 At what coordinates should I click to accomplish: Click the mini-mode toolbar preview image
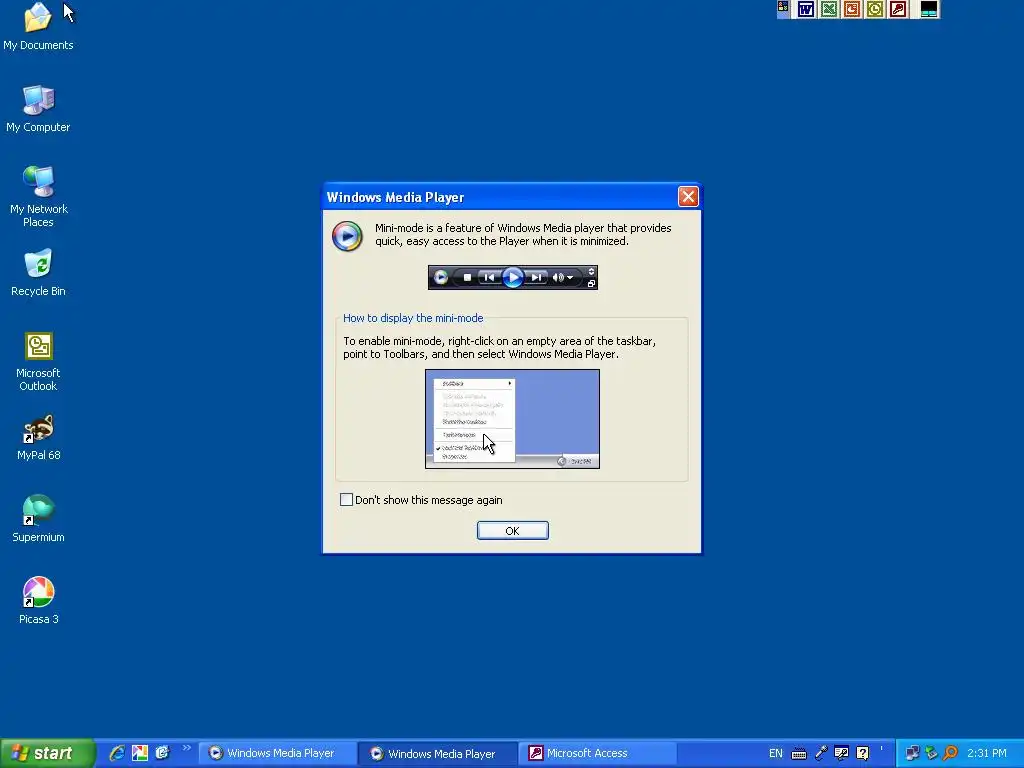(513, 278)
